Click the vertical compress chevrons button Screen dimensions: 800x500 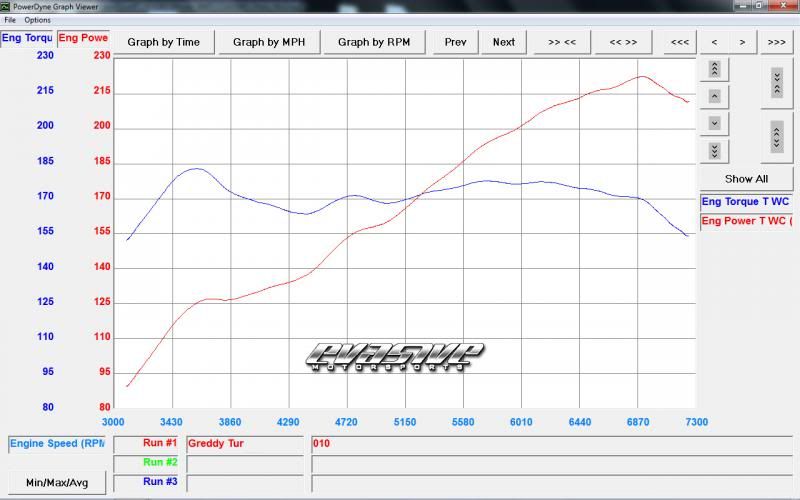777,83
